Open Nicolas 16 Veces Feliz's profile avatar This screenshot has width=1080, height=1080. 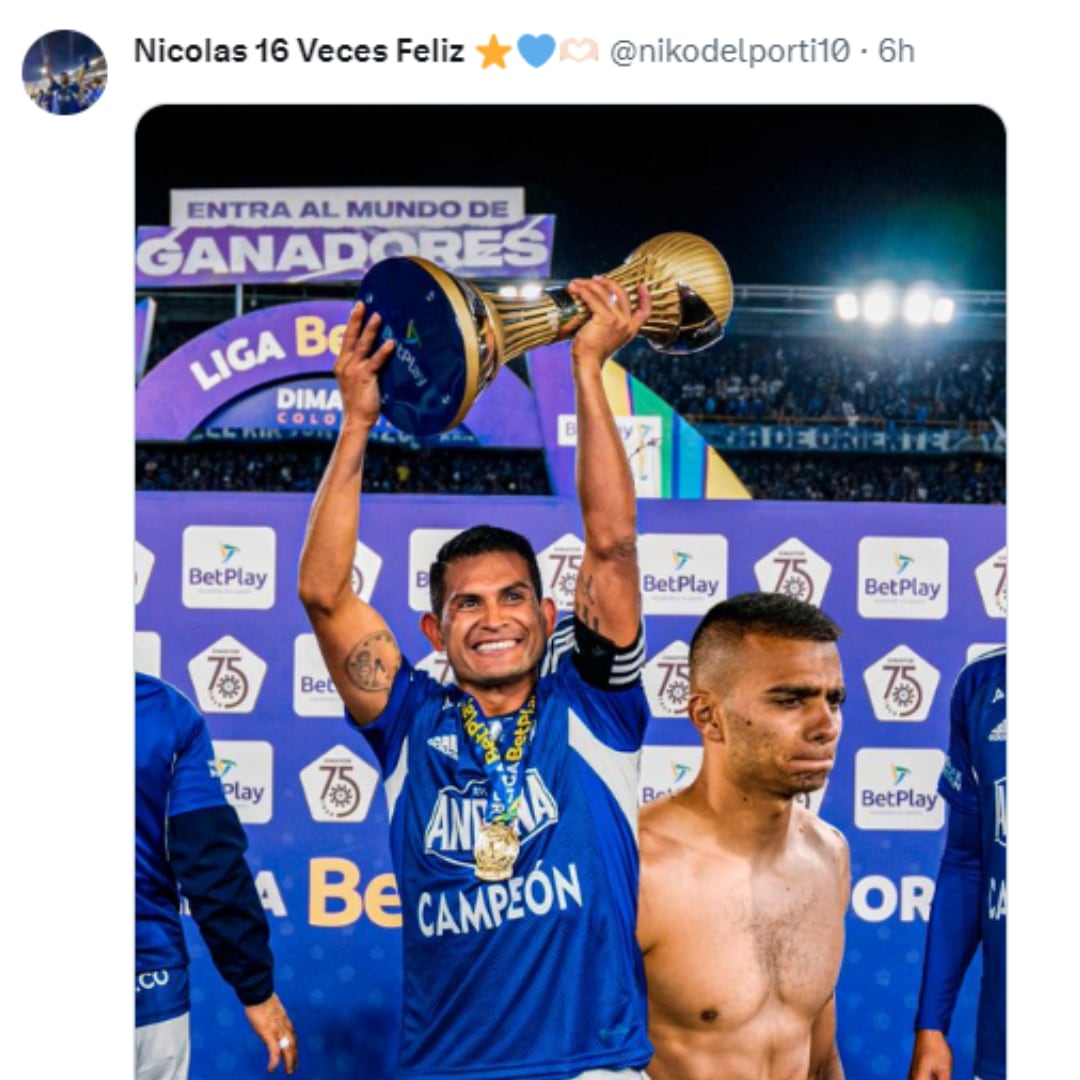[67, 55]
